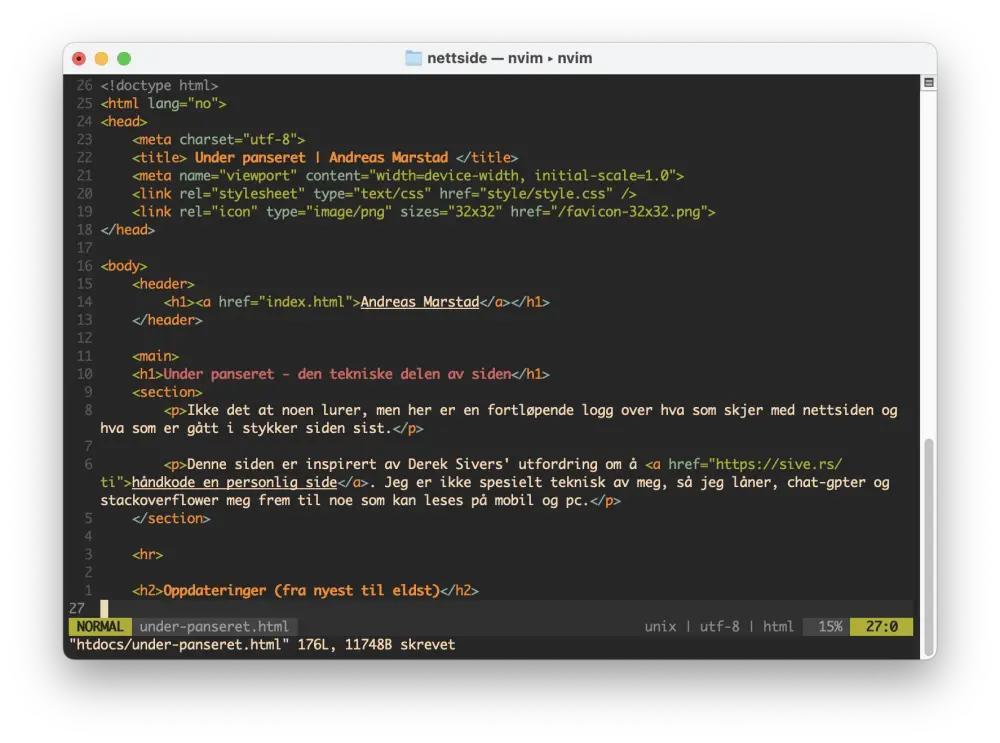
Task: Click the 27:0 cursor position indicator
Action: (881, 626)
